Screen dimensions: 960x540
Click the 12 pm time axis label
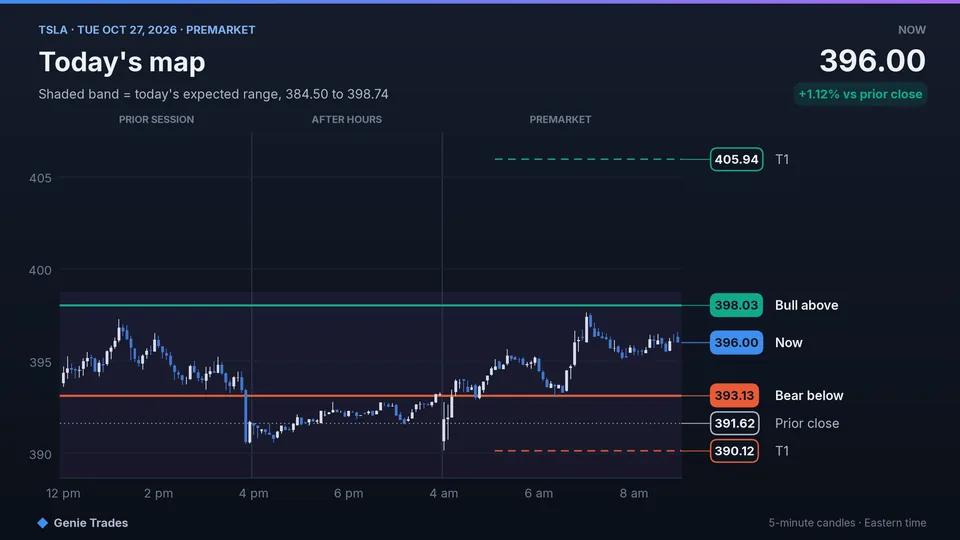point(63,493)
